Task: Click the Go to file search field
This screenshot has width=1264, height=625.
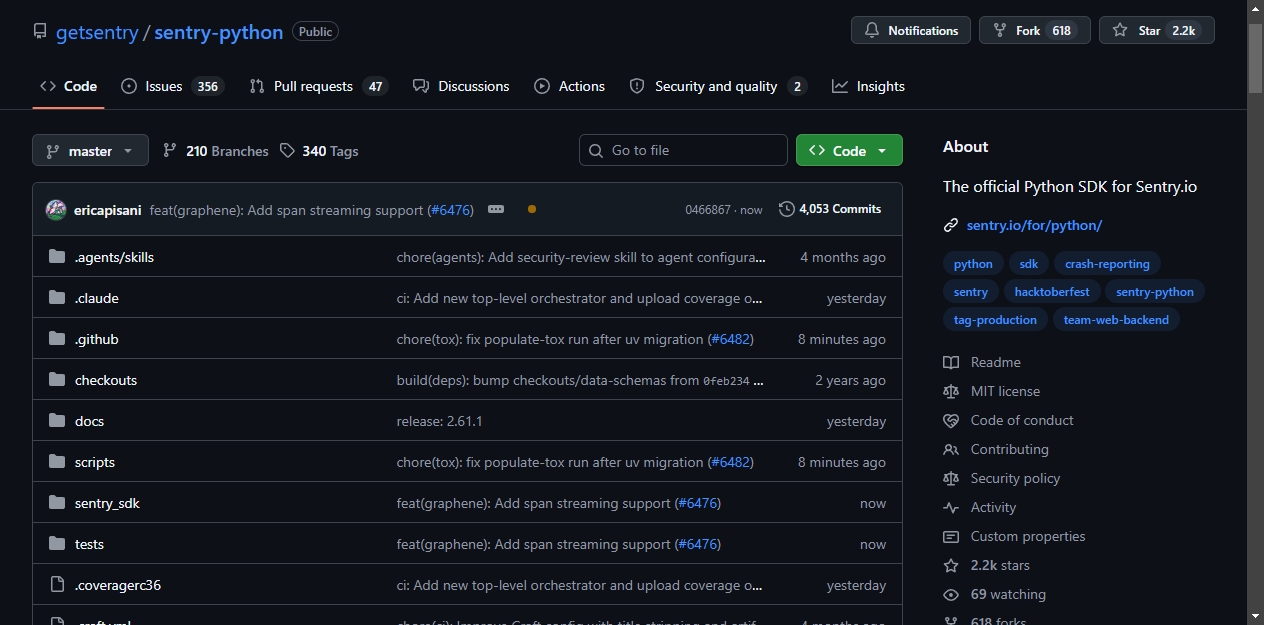Action: (683, 150)
